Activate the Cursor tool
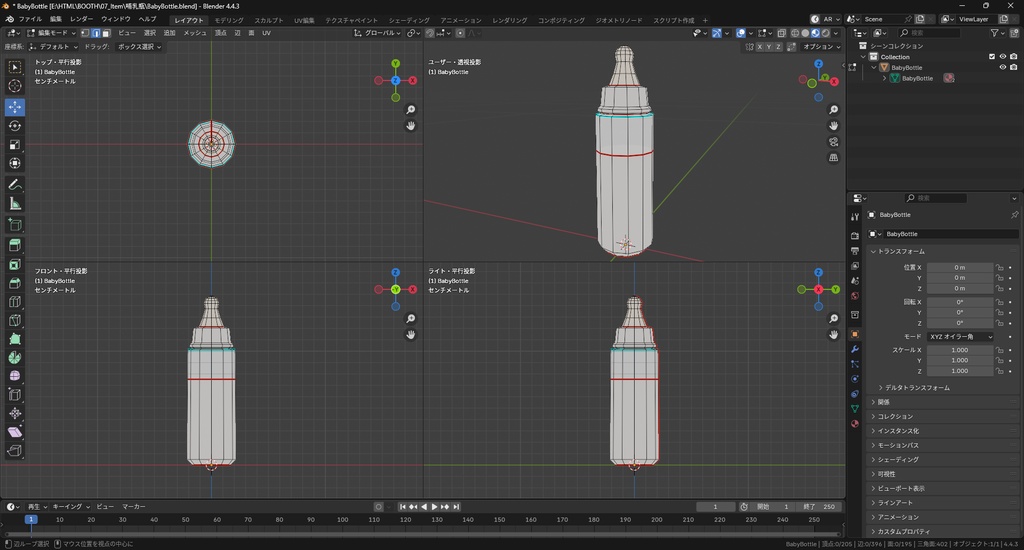Screen dimensions: 1024x550 click(x=15, y=86)
